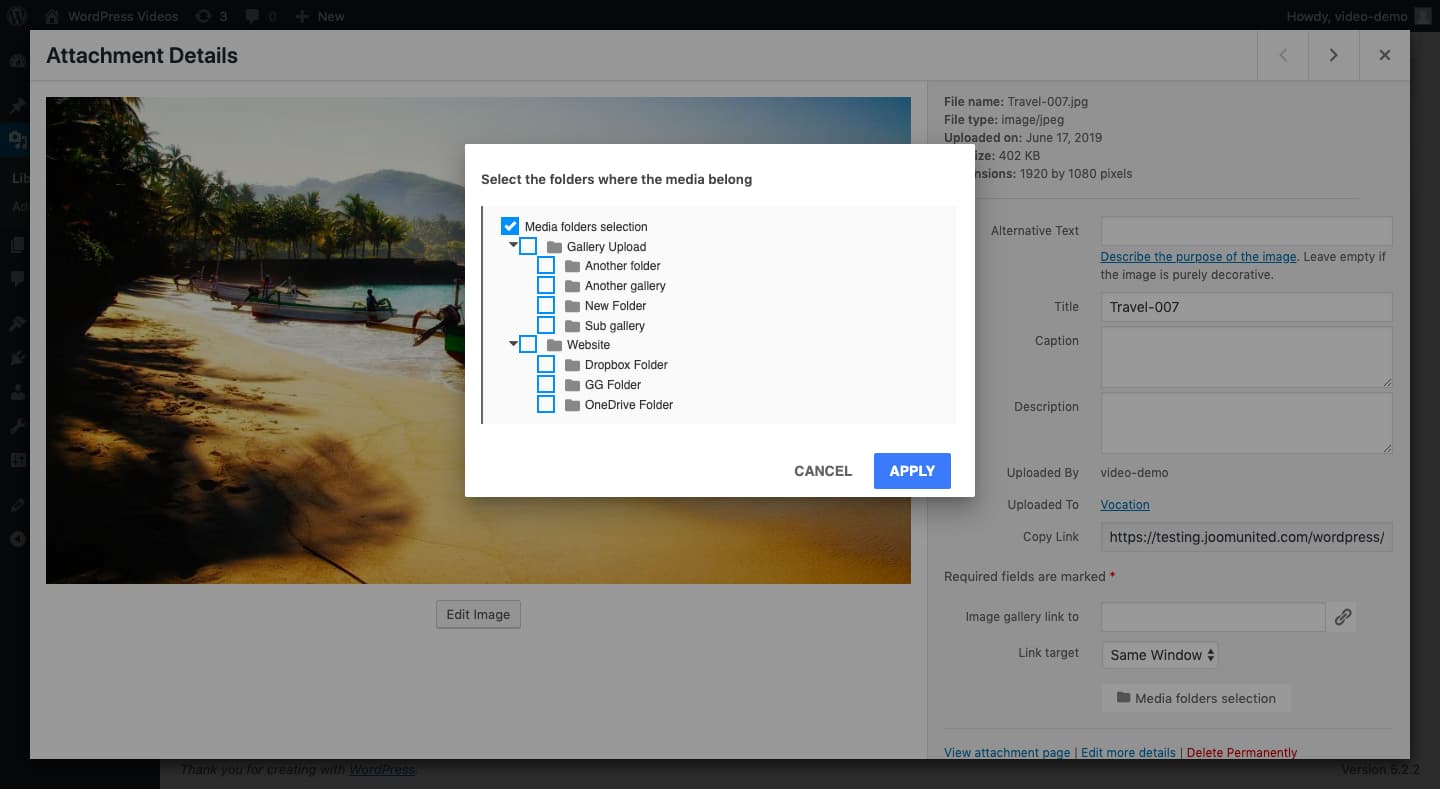Open the Vocation uploaded-to link
Image resolution: width=1440 pixels, height=789 pixels.
(1125, 505)
